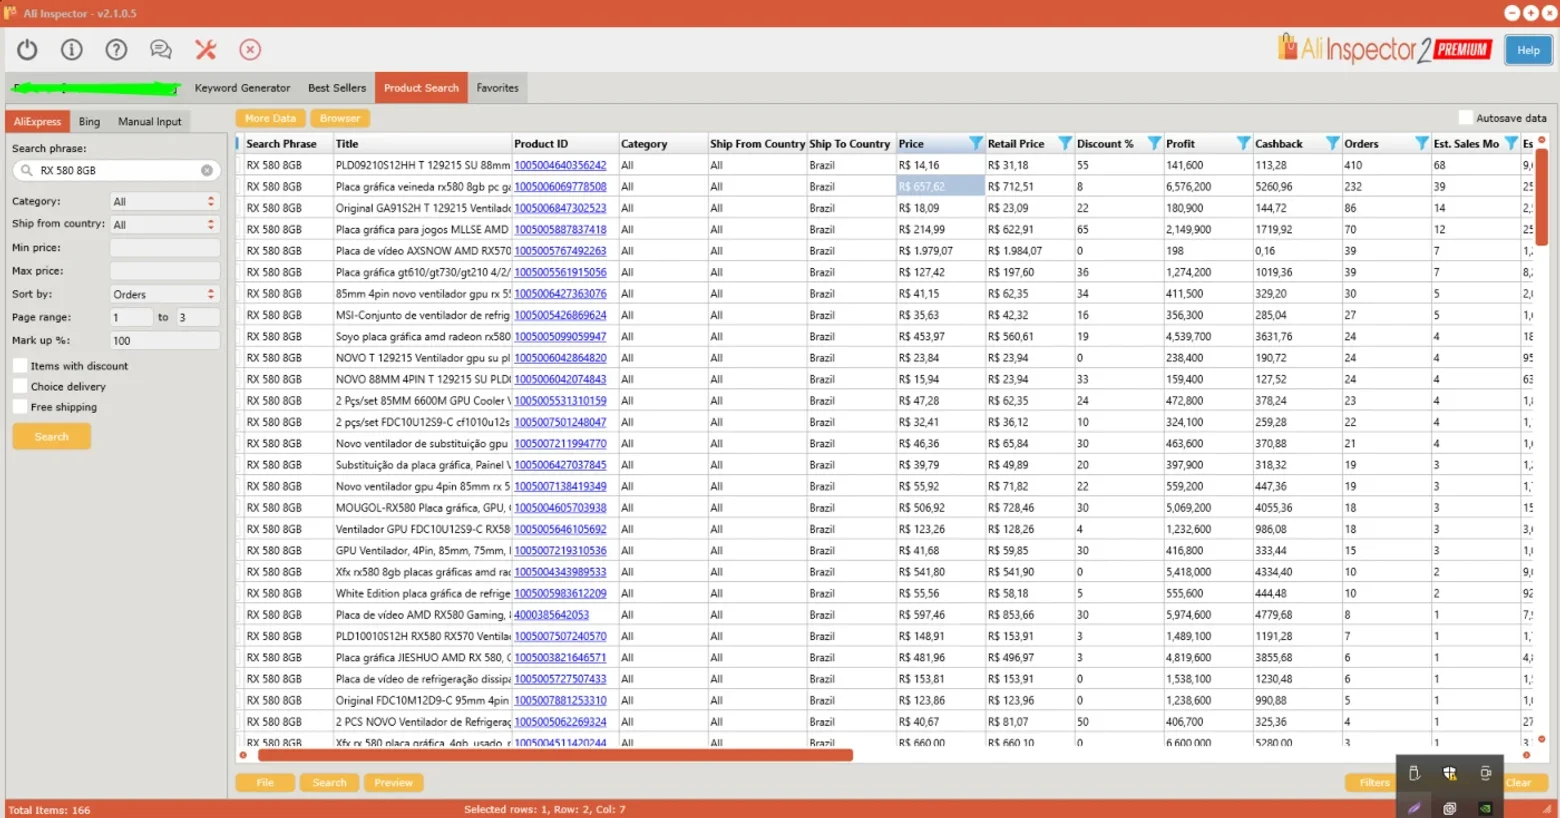Switch to the Bing source tab
This screenshot has width=1560, height=818.
89,121
